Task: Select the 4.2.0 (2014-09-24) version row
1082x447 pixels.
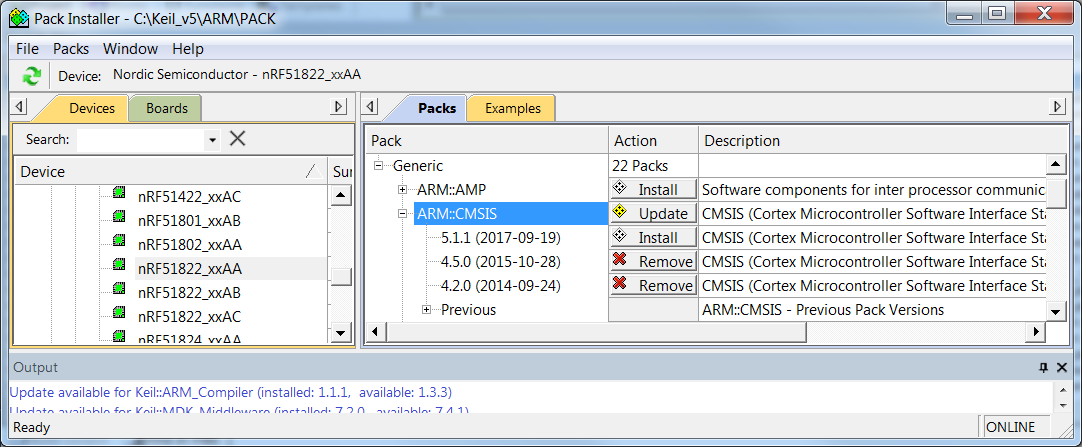Action: coord(500,286)
